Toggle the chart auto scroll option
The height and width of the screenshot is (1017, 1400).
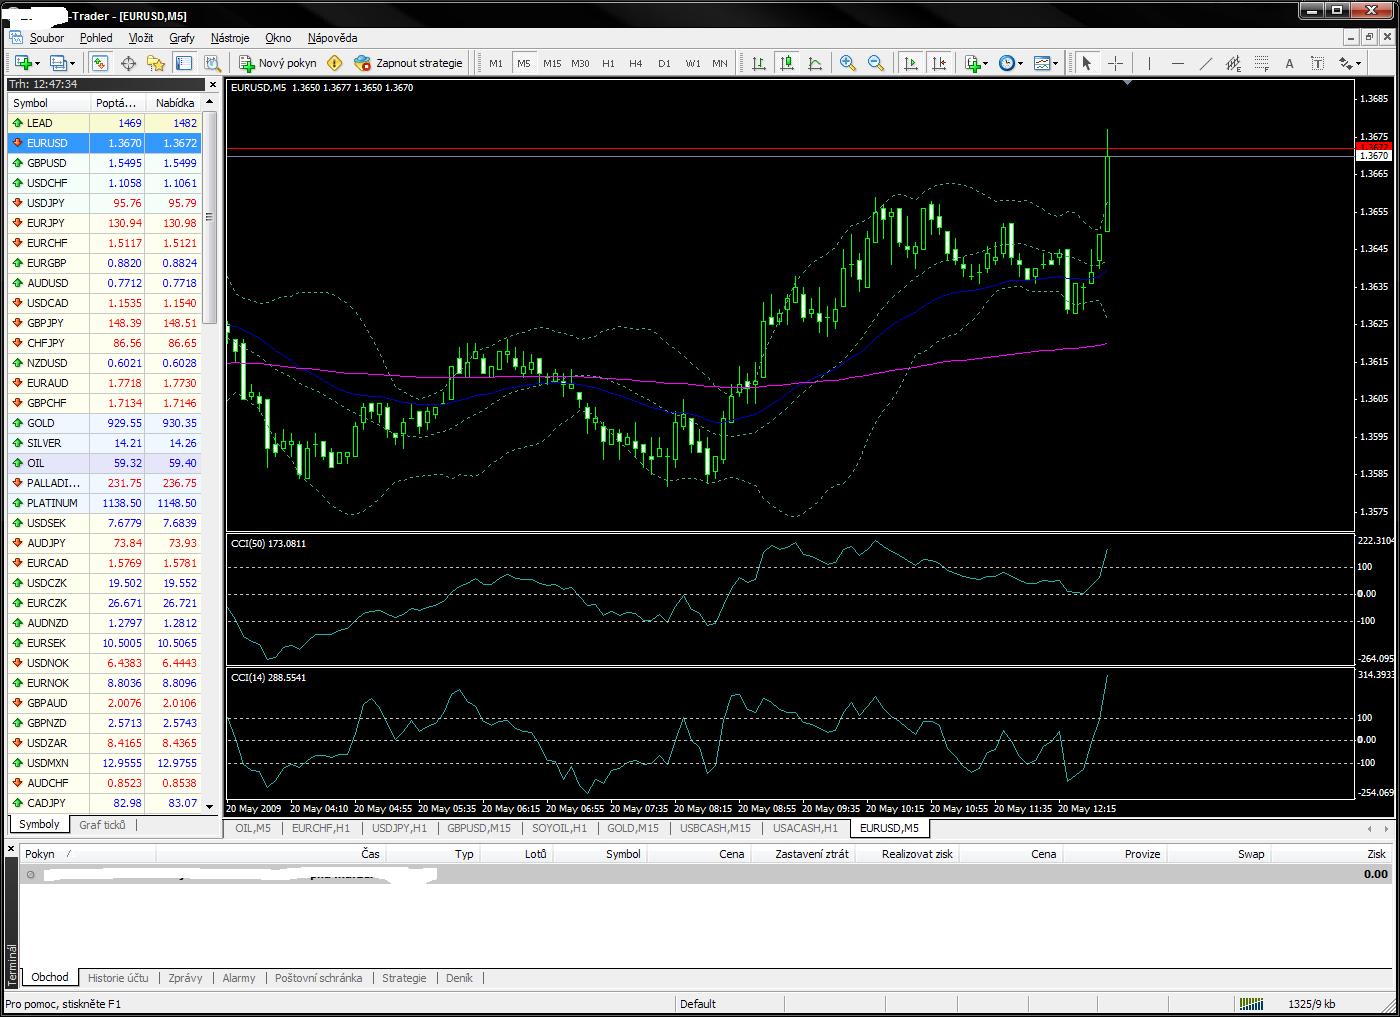pyautogui.click(x=910, y=63)
